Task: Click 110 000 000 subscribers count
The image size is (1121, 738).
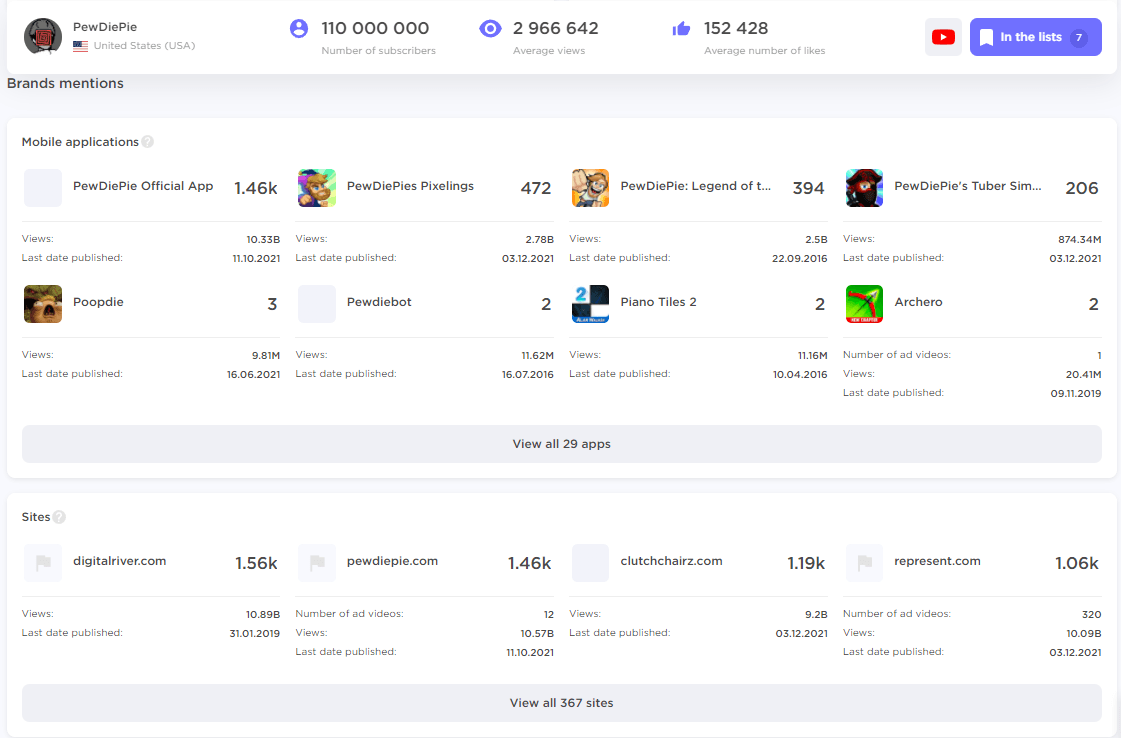Action: point(375,28)
